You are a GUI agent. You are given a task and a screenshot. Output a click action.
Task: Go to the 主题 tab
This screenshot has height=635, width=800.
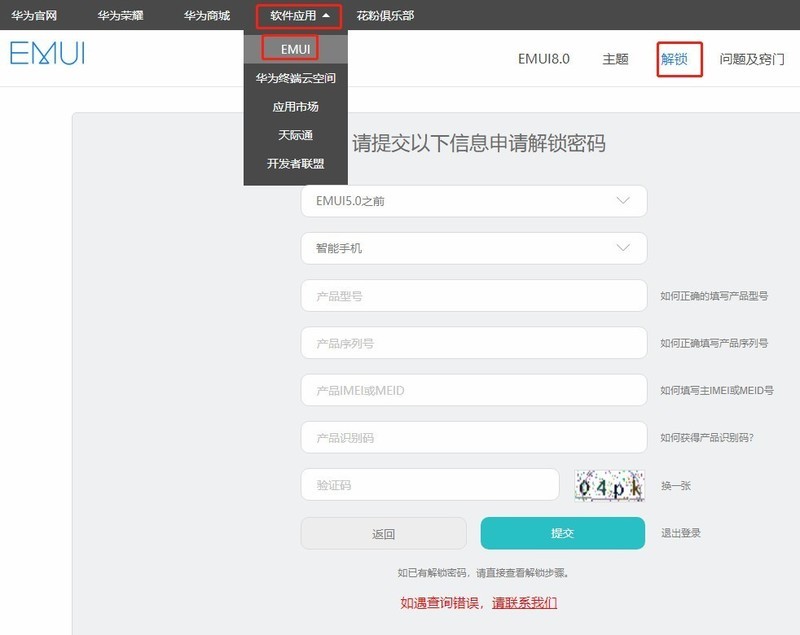pyautogui.click(x=615, y=59)
